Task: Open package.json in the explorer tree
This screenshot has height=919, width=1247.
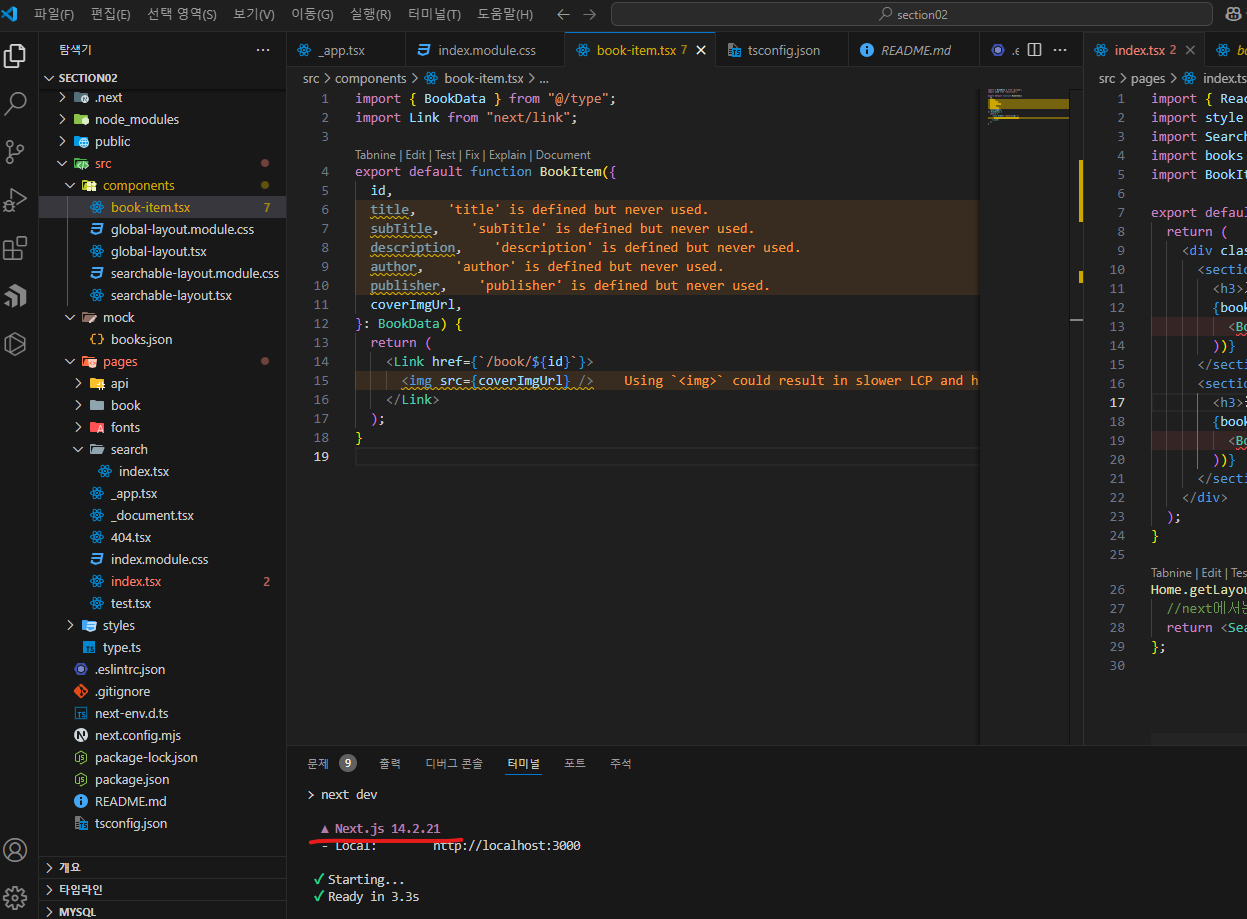Action: [132, 779]
